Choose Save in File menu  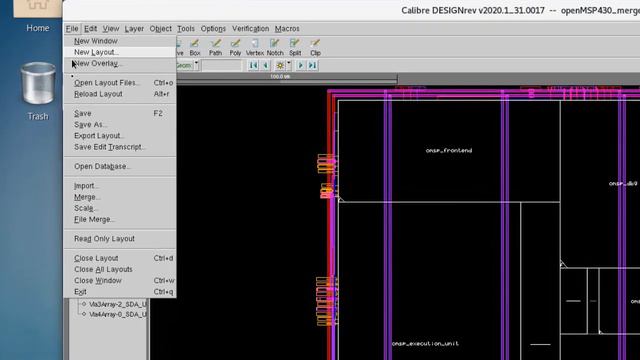(120, 113)
